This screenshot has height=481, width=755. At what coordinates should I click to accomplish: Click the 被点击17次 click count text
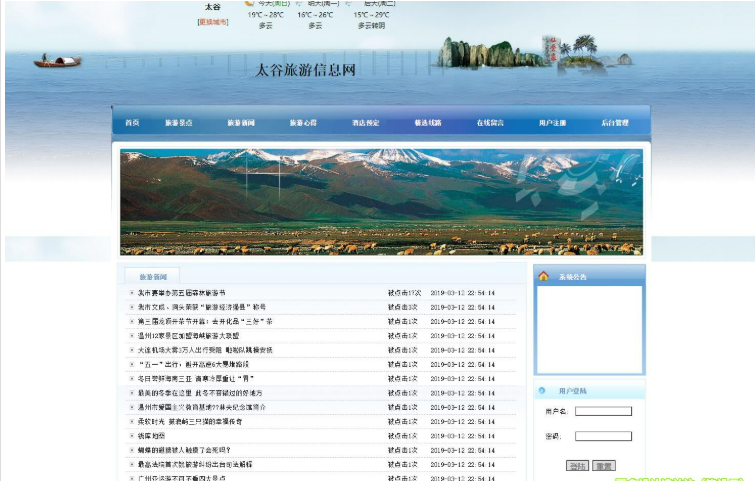[404, 293]
